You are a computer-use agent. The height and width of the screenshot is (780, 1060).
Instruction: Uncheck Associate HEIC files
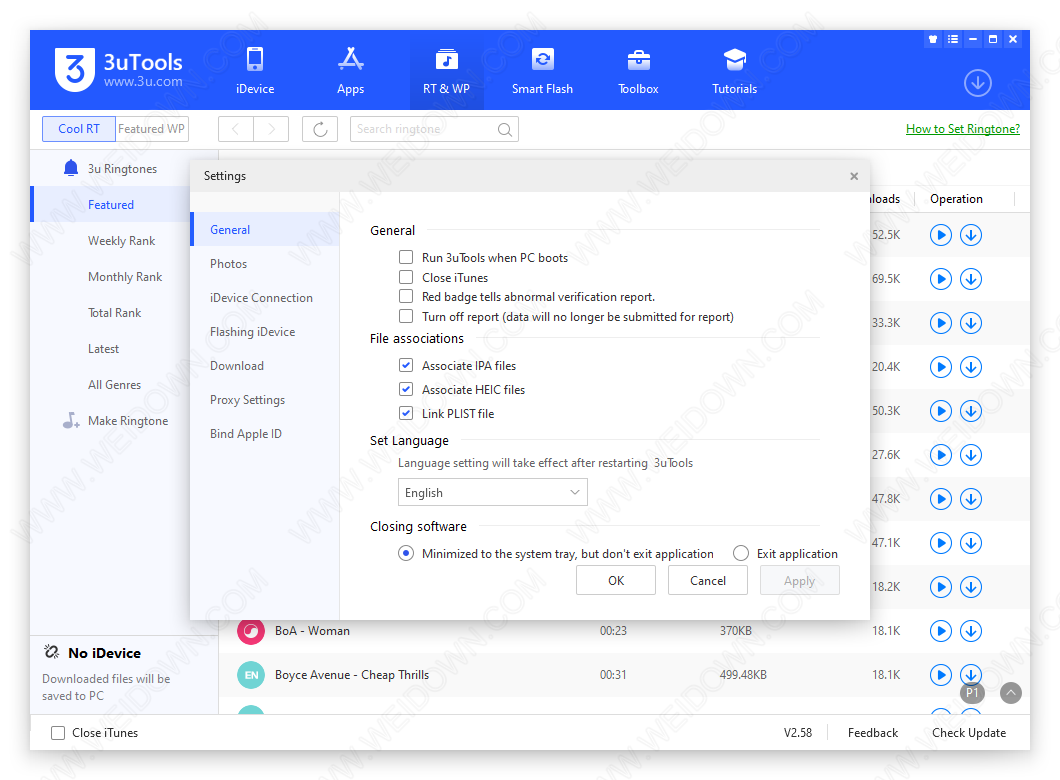click(406, 389)
